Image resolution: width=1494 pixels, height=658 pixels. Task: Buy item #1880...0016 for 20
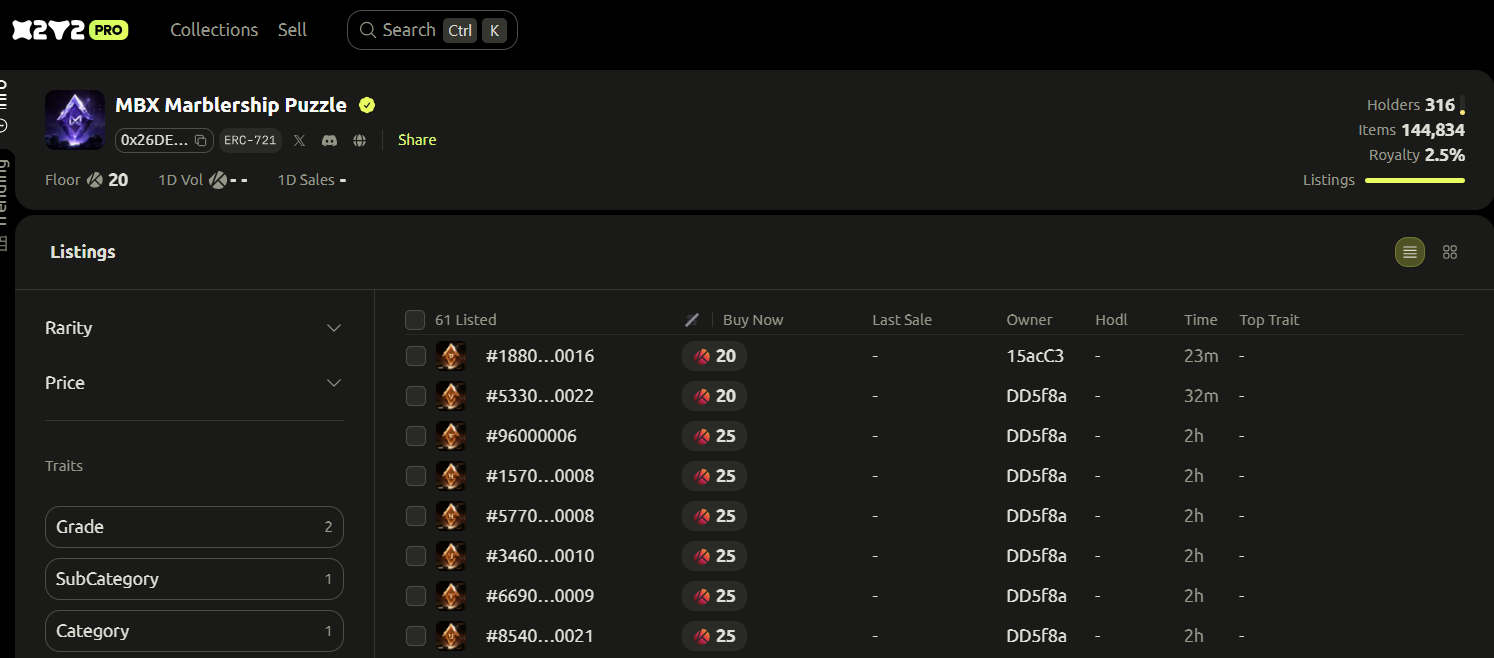pos(715,356)
